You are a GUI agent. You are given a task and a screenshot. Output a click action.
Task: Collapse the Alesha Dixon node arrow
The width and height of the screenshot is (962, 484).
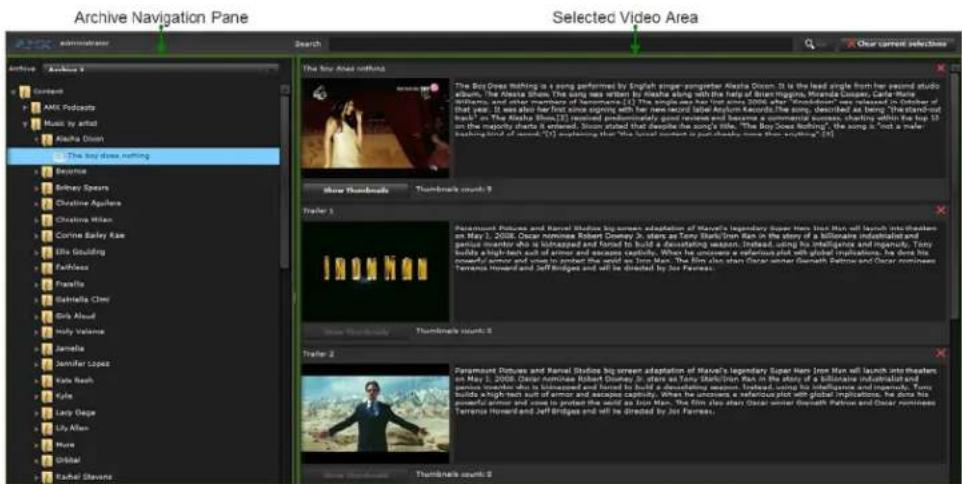36,140
